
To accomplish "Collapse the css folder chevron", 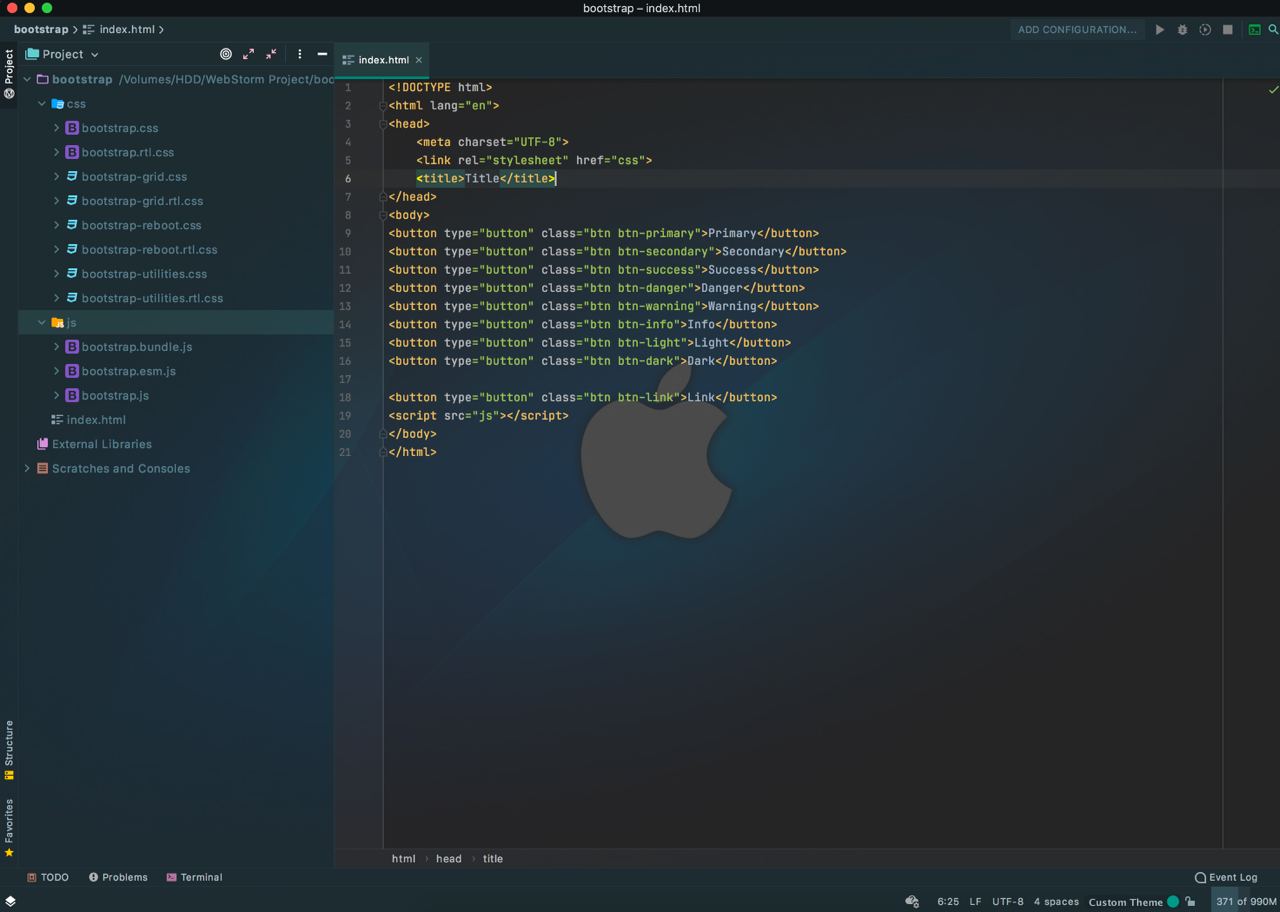I will point(42,104).
